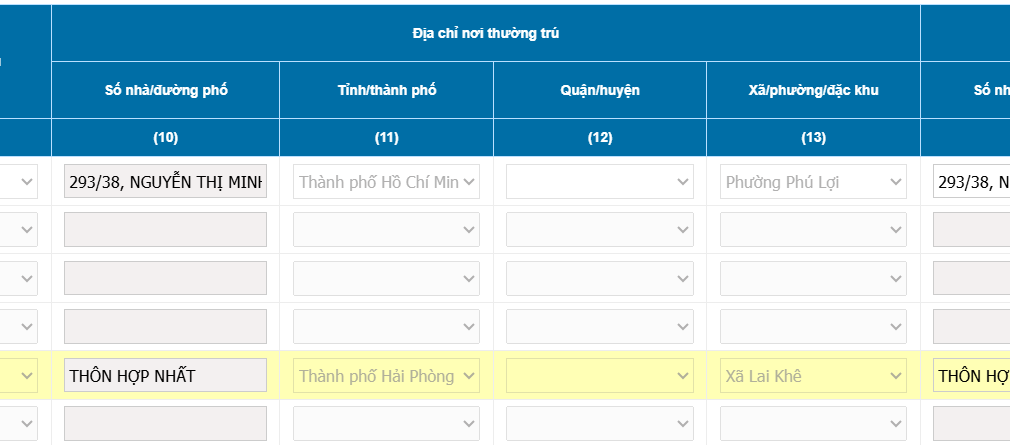
Task: Expand the Xã Lai Khê commune dropdown
Action: coord(813,376)
